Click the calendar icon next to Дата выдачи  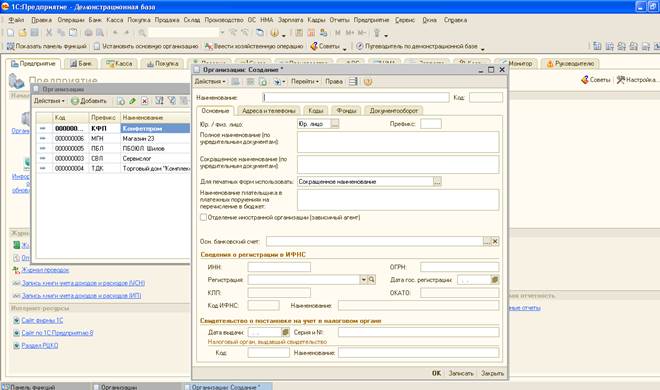[x=285, y=332]
